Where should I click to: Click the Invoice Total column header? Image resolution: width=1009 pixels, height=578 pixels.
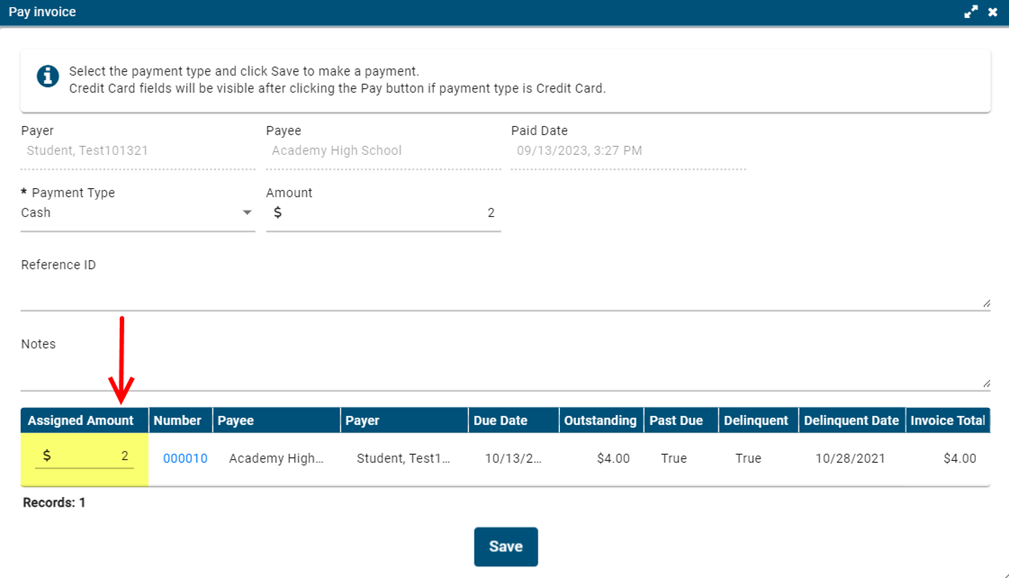coord(947,420)
